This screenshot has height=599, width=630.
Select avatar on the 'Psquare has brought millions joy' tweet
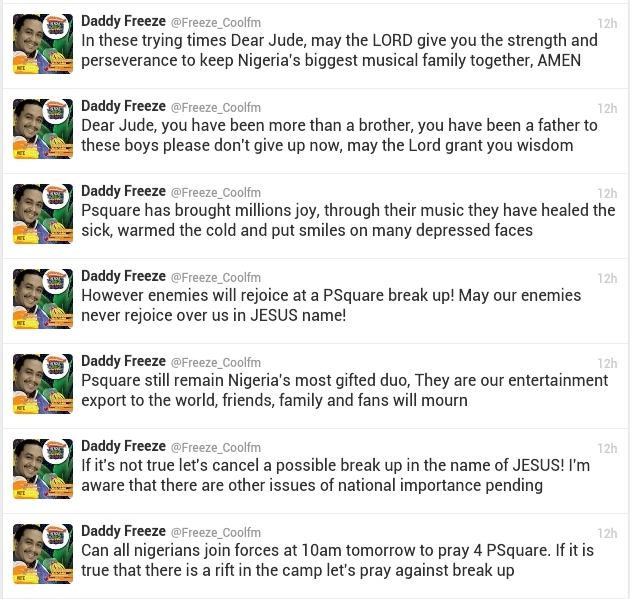(x=43, y=214)
